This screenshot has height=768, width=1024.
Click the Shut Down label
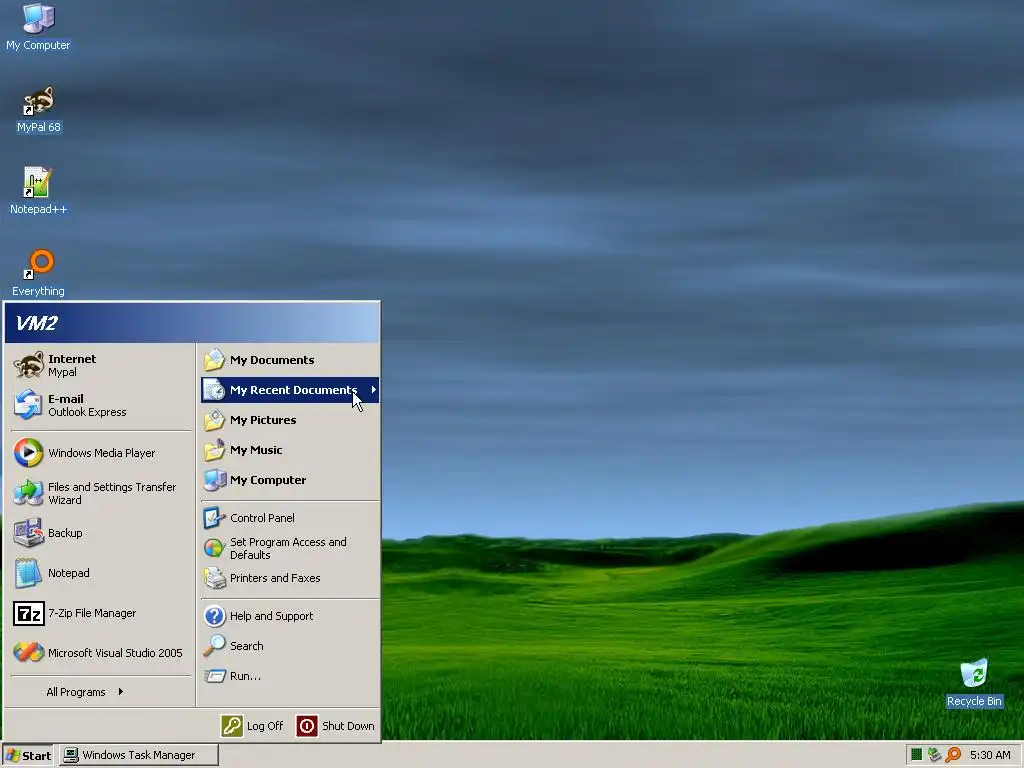tap(348, 726)
